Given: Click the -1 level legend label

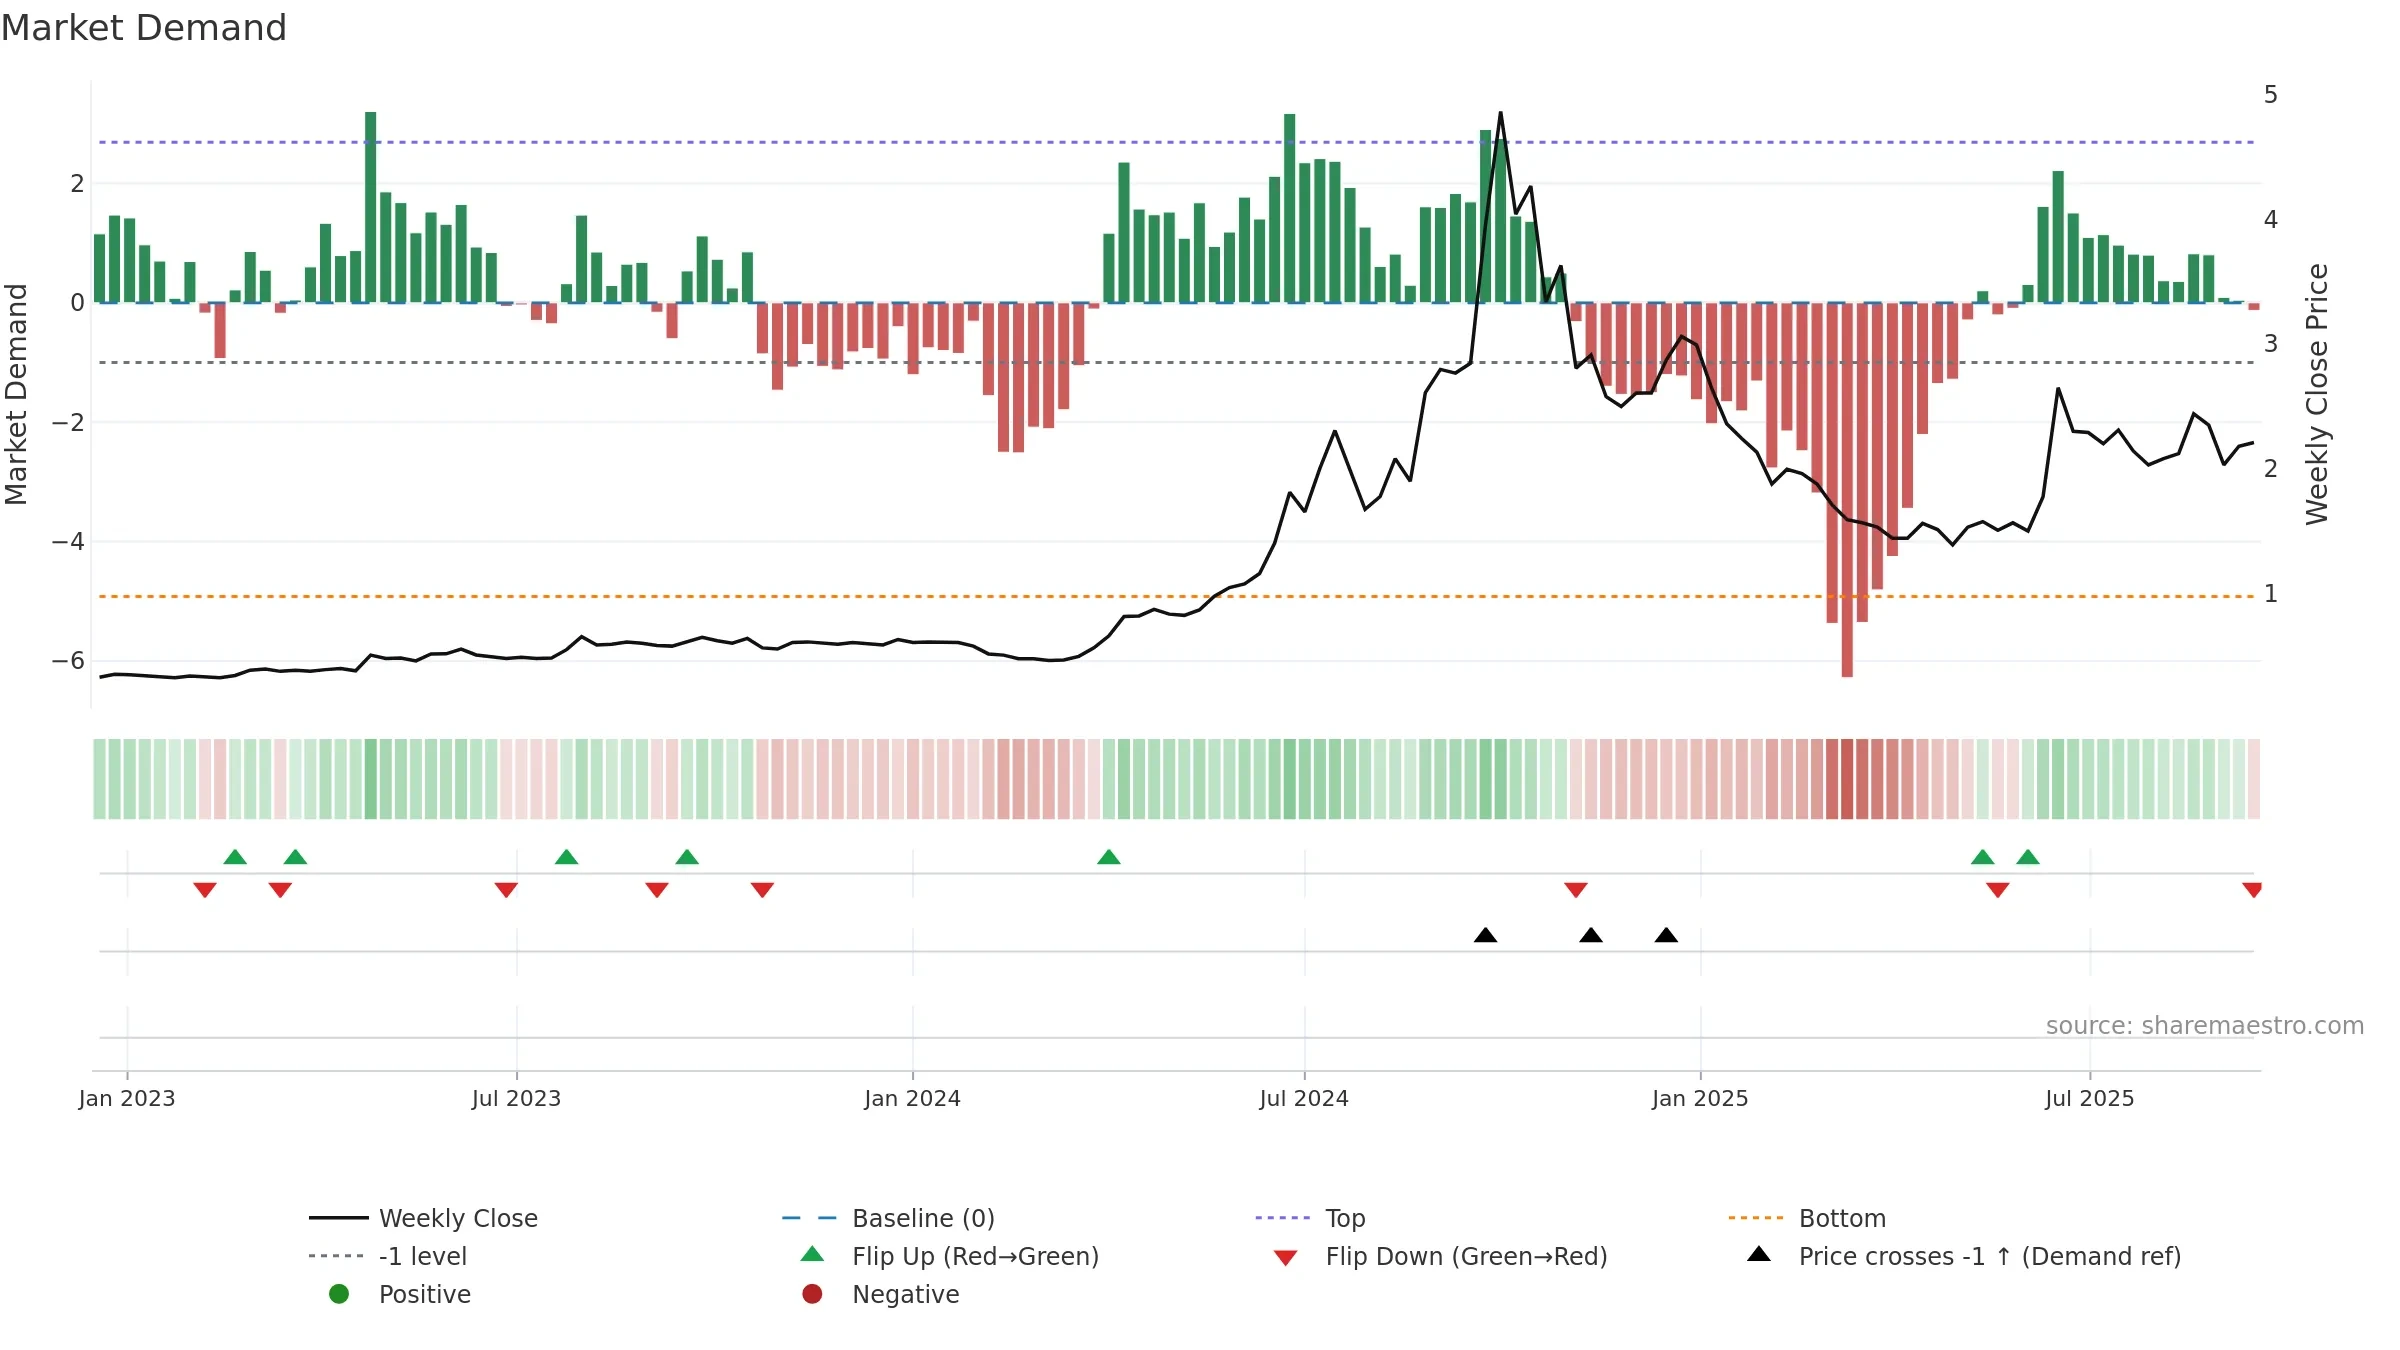Looking at the screenshot, I should (423, 1256).
